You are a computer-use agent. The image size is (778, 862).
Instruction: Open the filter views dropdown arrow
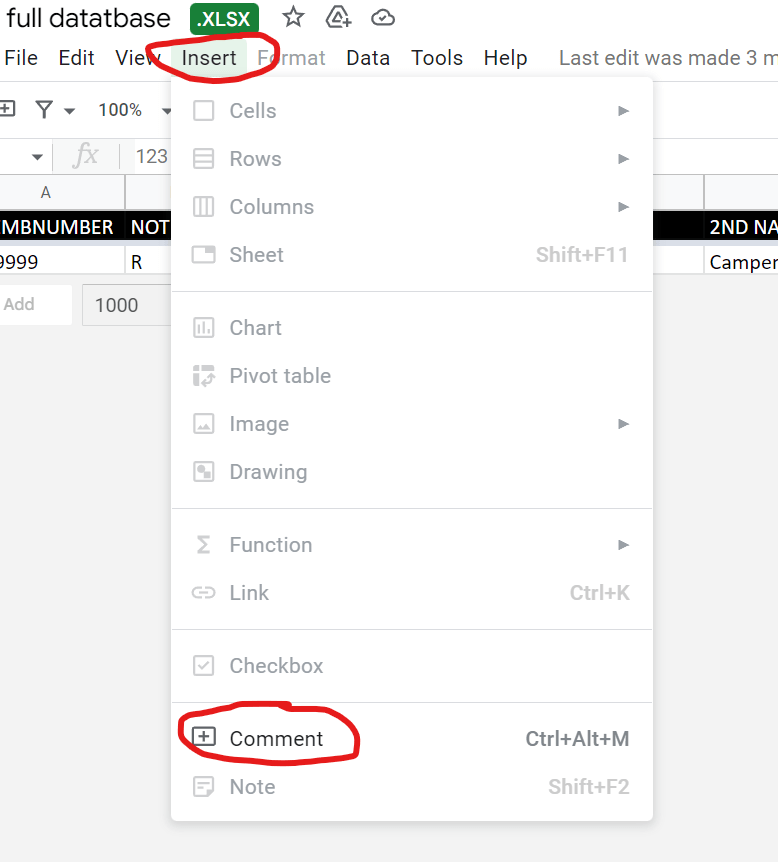[x=69, y=110]
